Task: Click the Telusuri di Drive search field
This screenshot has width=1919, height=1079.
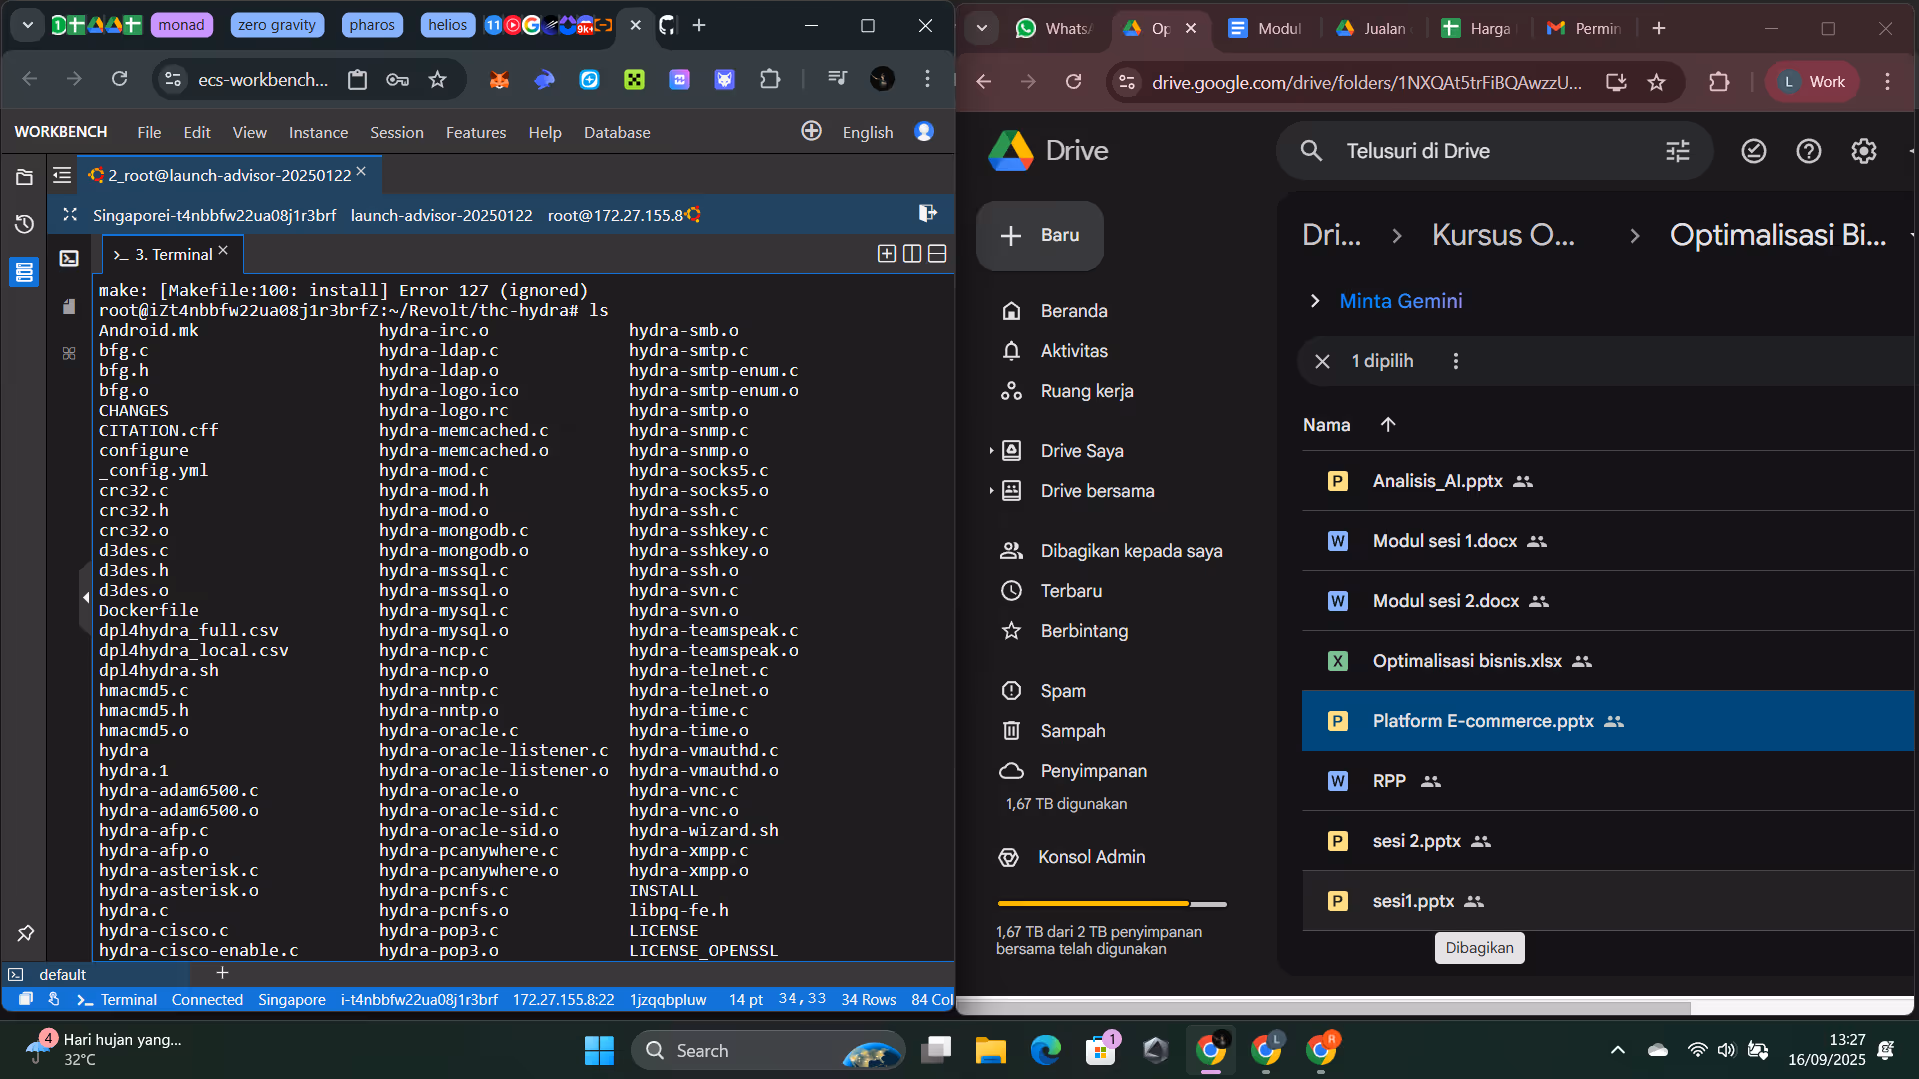Action: (x=1494, y=151)
